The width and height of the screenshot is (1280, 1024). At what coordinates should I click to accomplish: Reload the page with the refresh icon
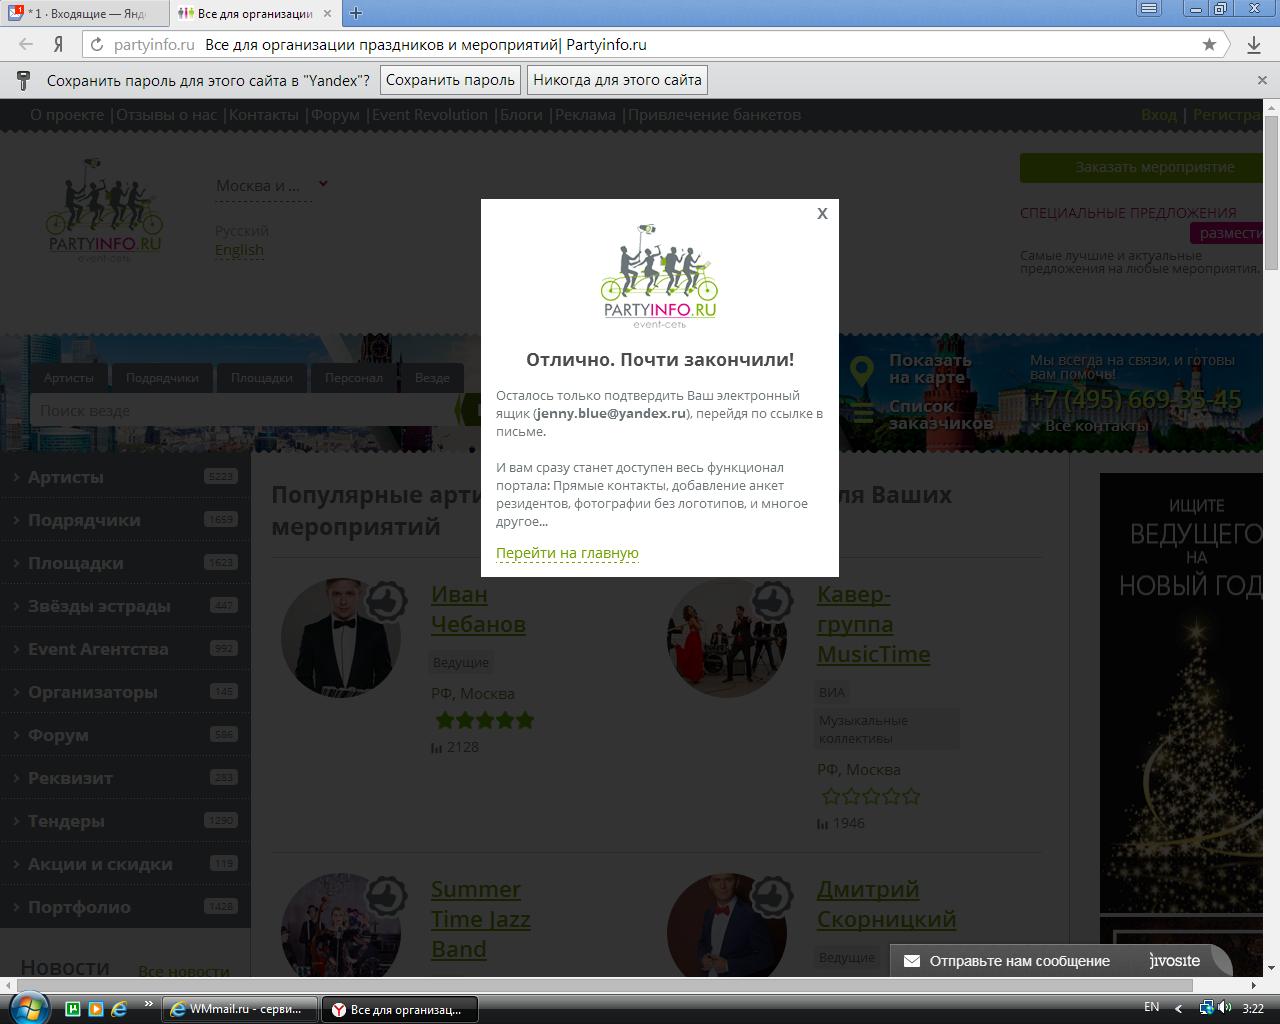pos(96,44)
